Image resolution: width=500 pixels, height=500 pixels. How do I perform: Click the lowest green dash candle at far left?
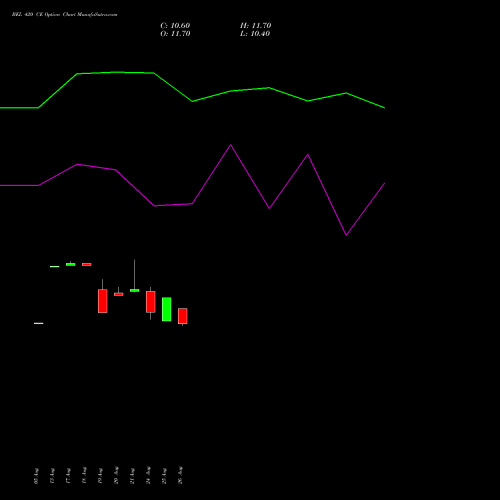39,323
